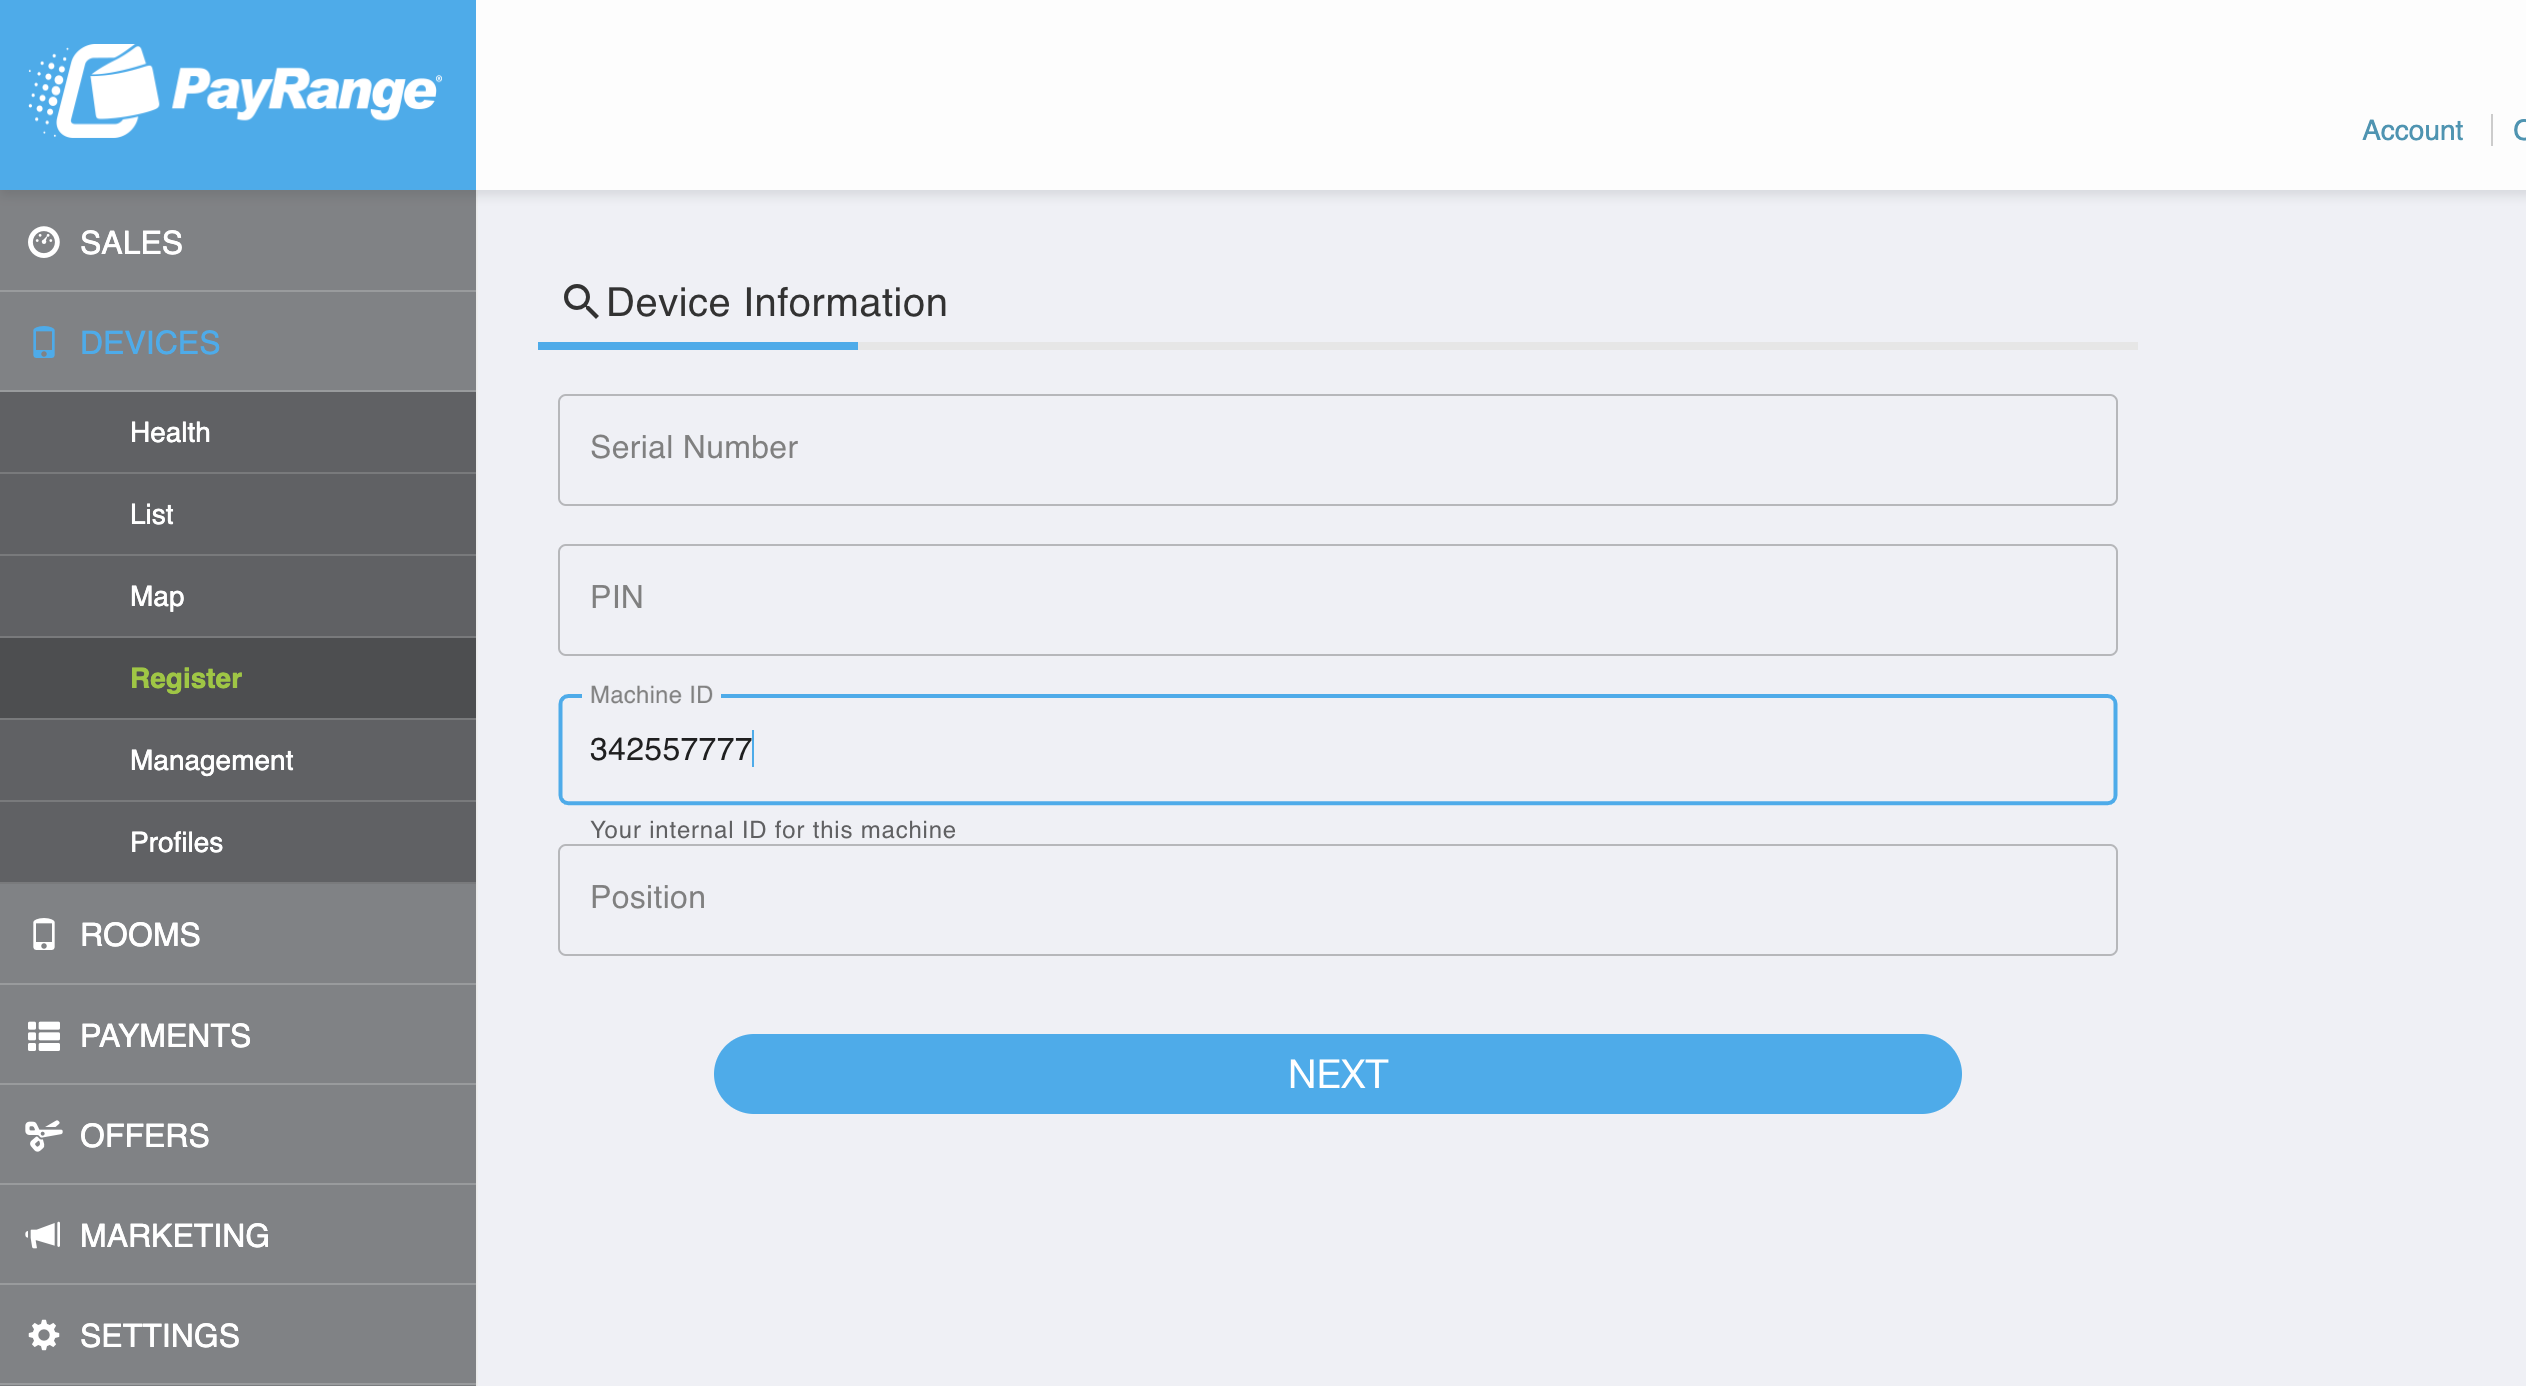The image size is (2526, 1386).
Task: Click the Sales gauge icon
Action: click(44, 243)
